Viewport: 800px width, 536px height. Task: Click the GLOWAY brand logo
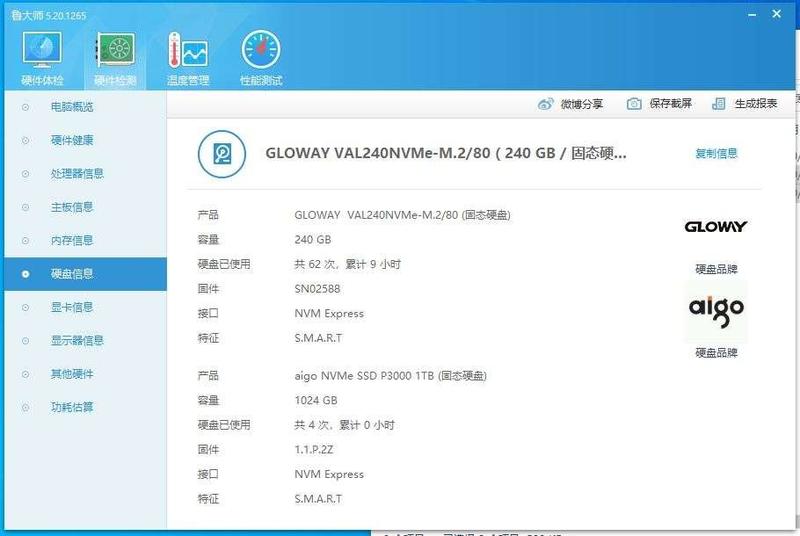click(x=715, y=226)
